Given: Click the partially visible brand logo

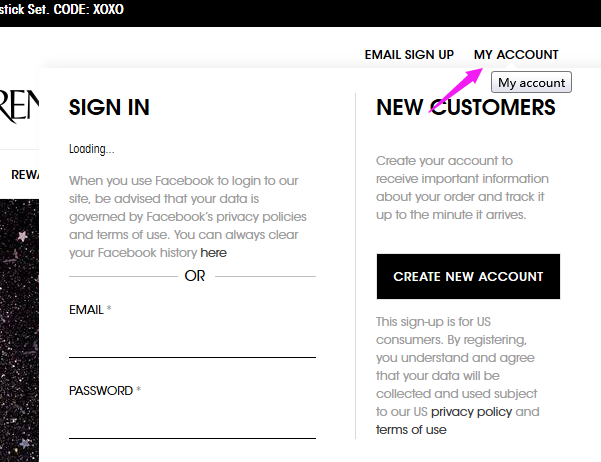Looking at the screenshot, I should 19,106.
